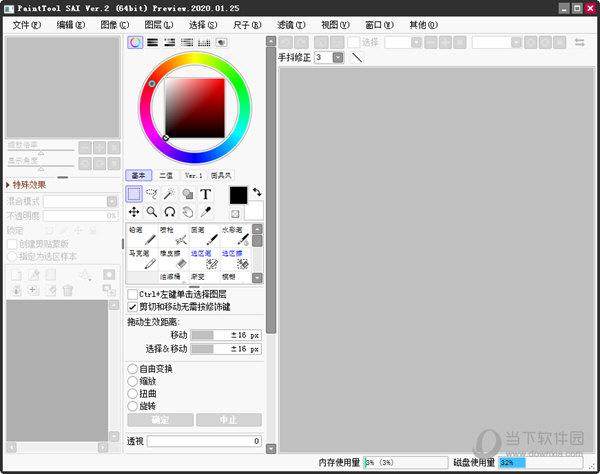
Task: Choose the 选区笔 selection pen
Action: coord(204,259)
